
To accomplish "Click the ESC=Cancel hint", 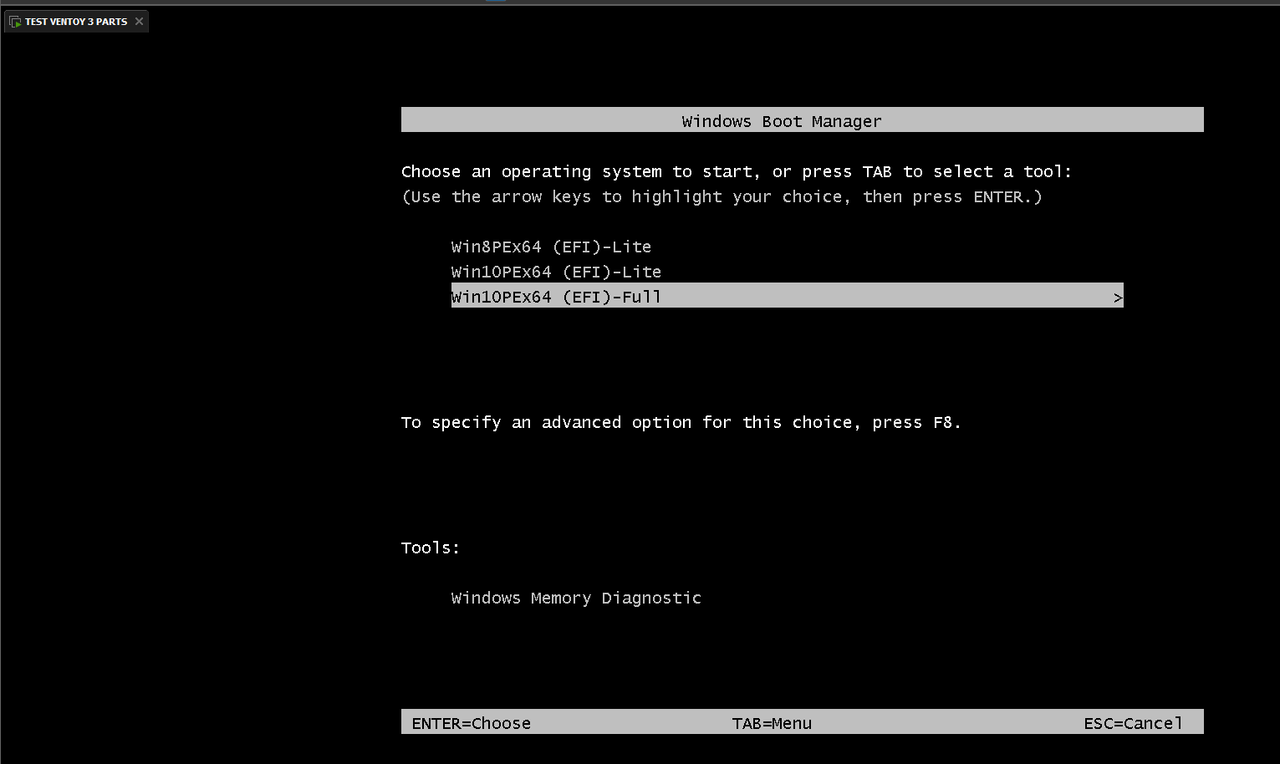I will (1133, 723).
